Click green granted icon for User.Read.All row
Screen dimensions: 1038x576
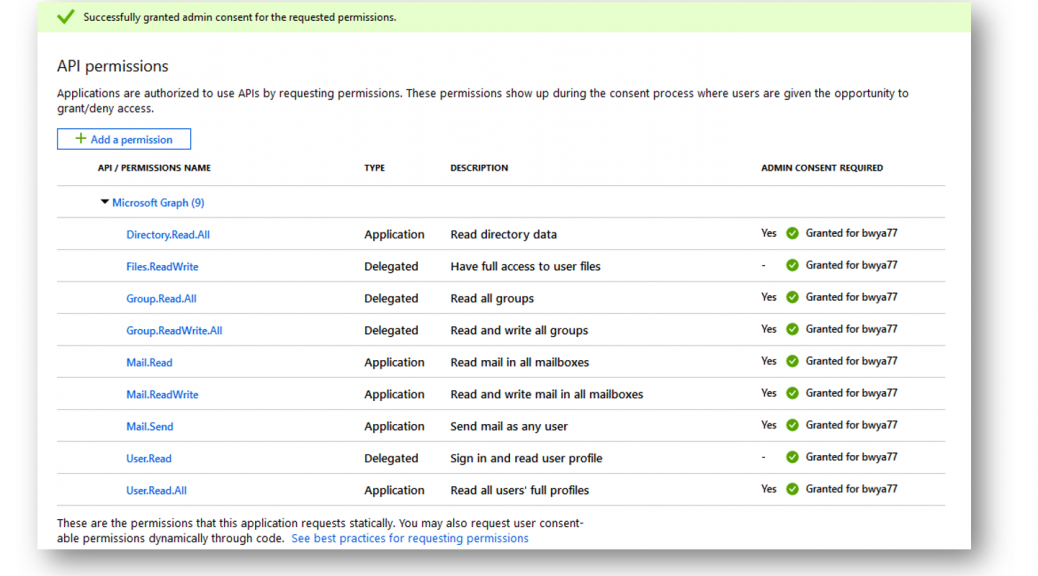792,489
